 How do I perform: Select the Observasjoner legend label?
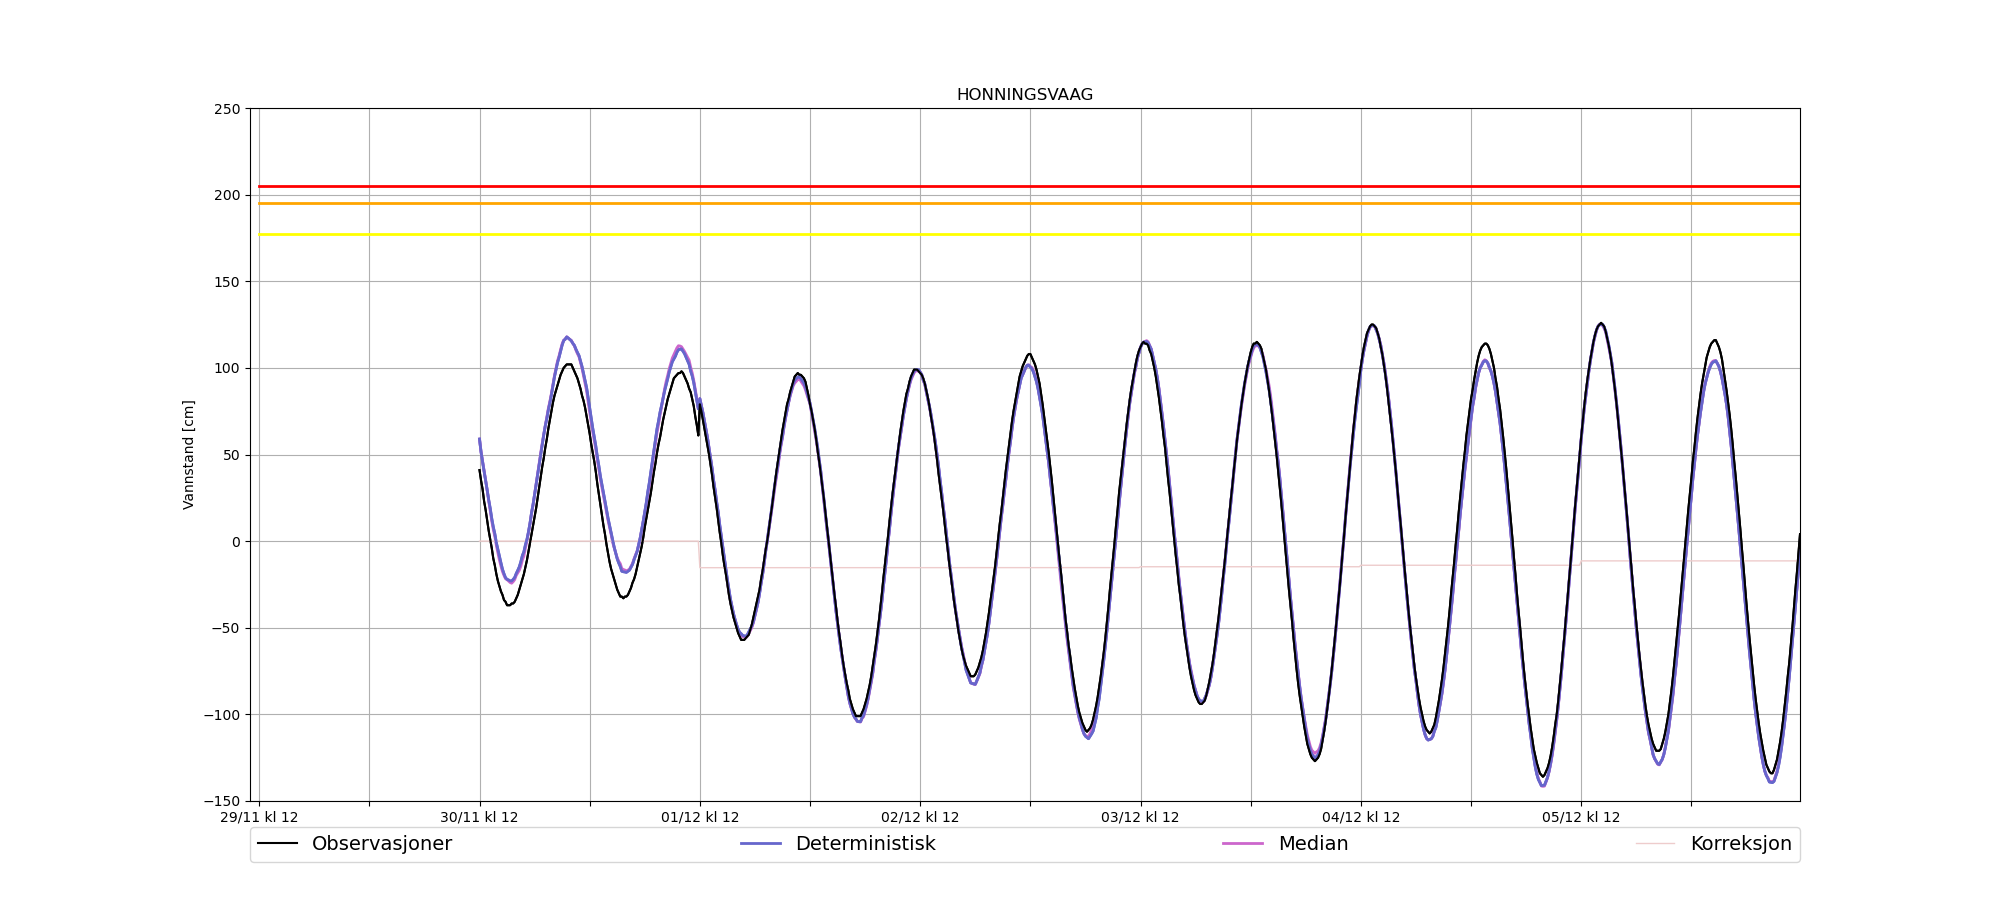pos(381,844)
